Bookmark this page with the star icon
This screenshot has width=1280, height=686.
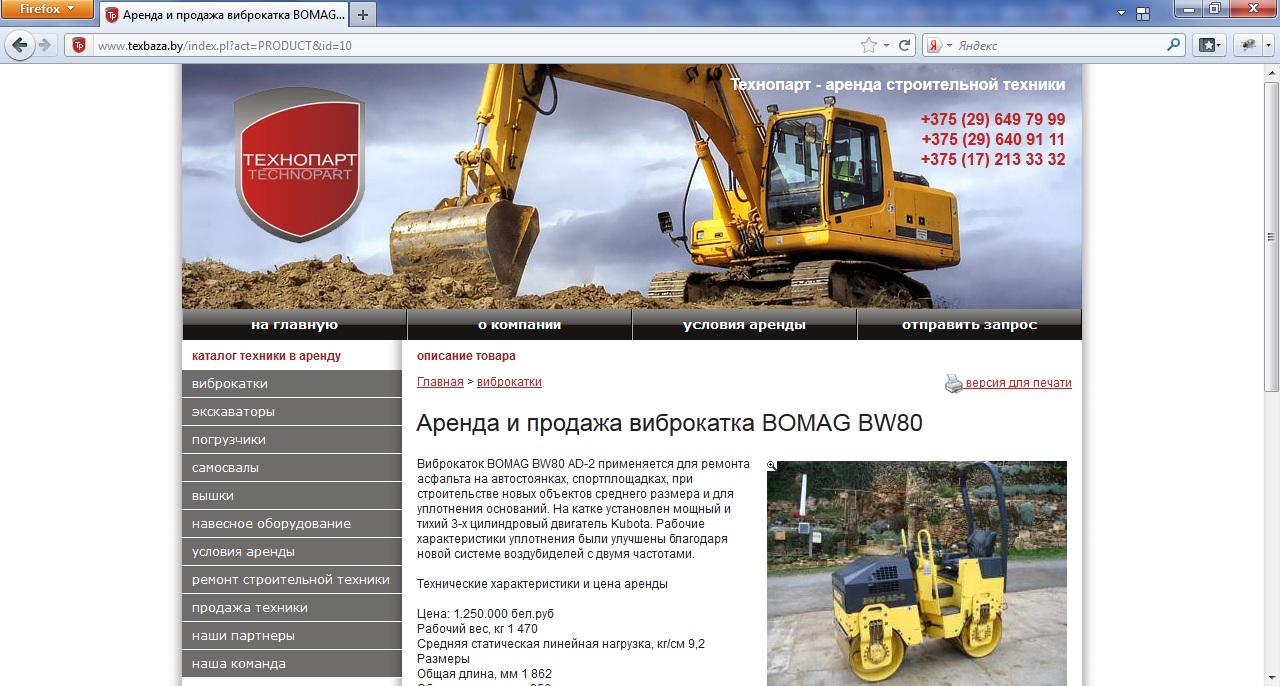tap(869, 45)
